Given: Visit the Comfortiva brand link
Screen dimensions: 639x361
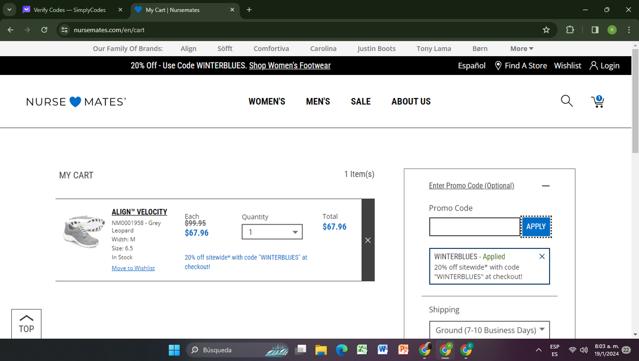Looking at the screenshot, I should coord(271,48).
